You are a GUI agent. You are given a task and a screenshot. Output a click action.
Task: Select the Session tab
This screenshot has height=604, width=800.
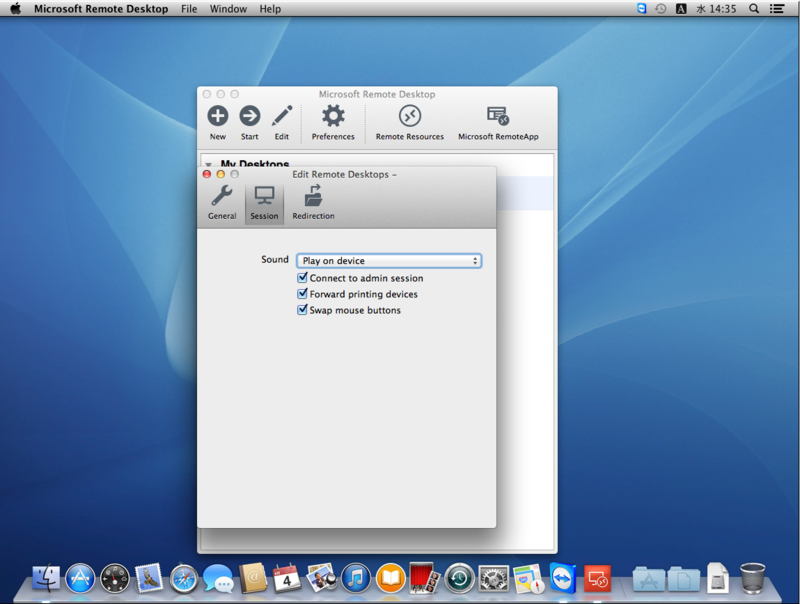[264, 203]
